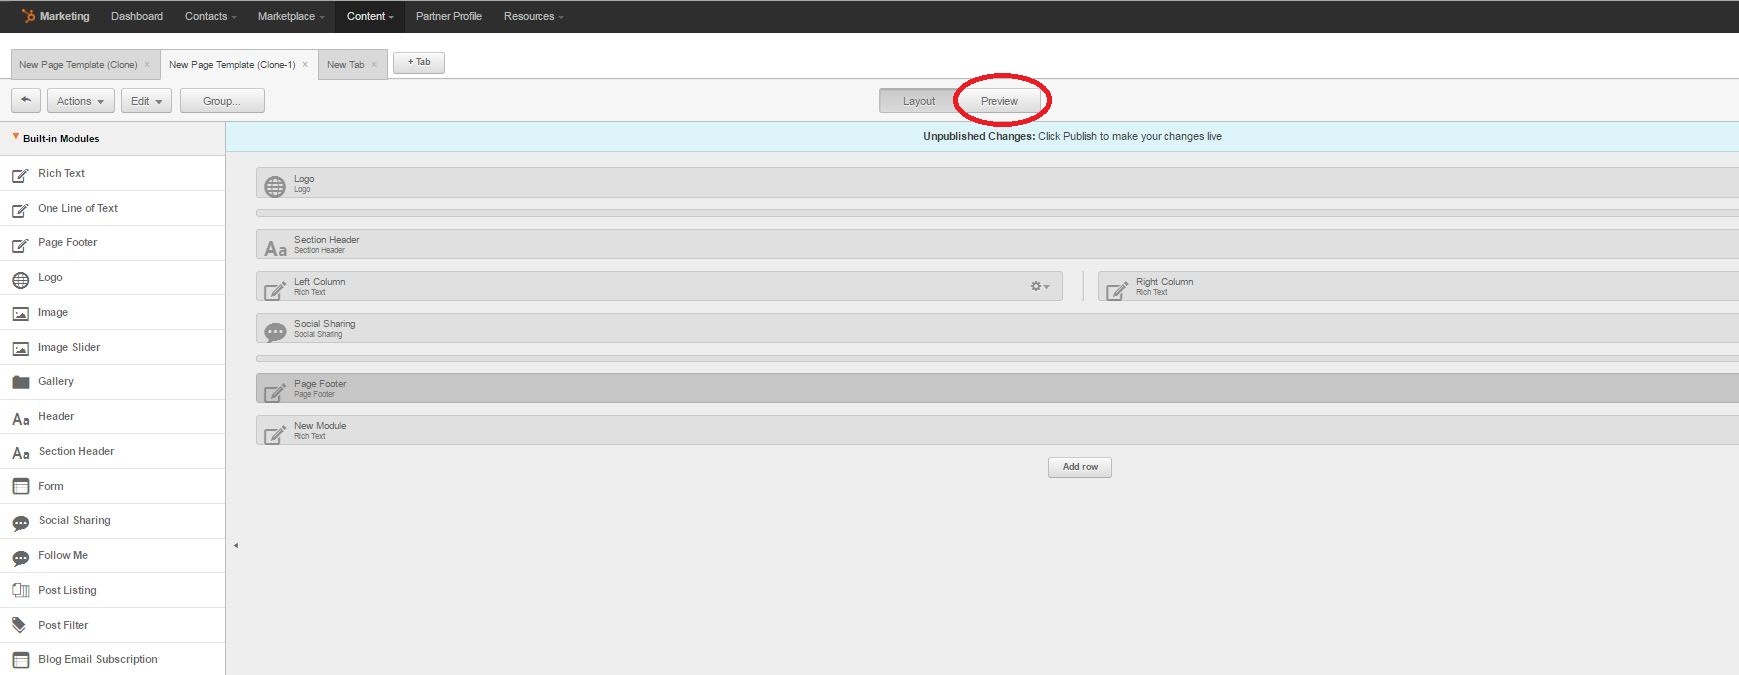Click the Form module icon
Viewport: 1739px width, 675px height.
[x=20, y=487]
